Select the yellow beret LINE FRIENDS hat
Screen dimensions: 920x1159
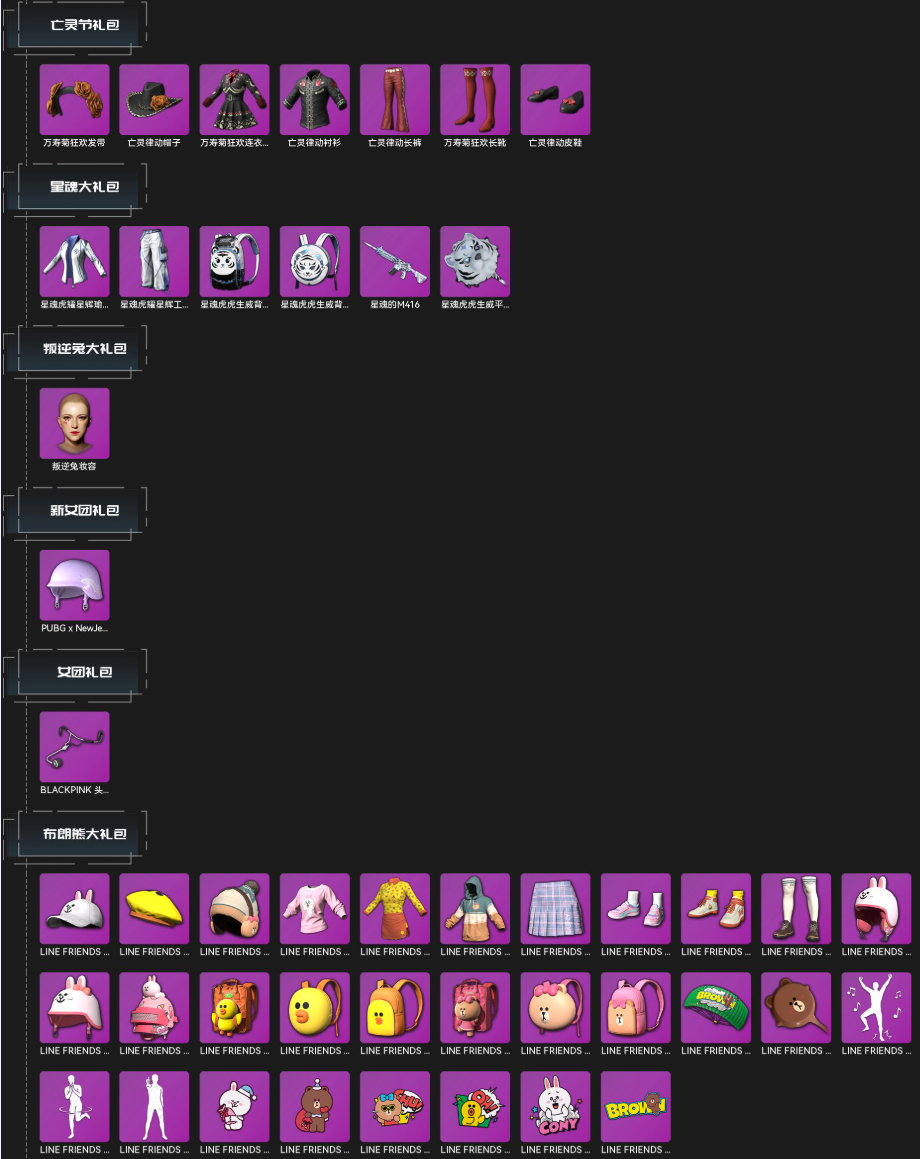pyautogui.click(x=154, y=908)
